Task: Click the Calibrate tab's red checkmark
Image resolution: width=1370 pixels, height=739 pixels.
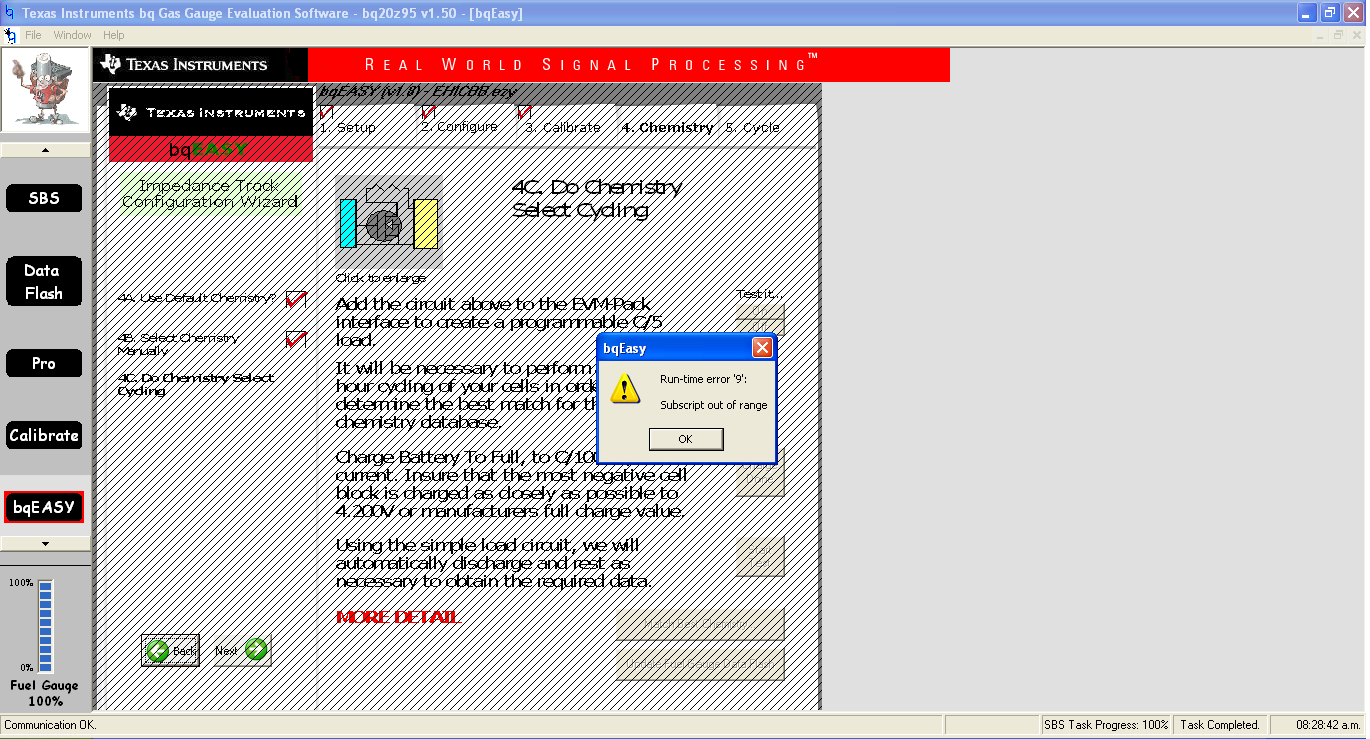Action: 524,112
